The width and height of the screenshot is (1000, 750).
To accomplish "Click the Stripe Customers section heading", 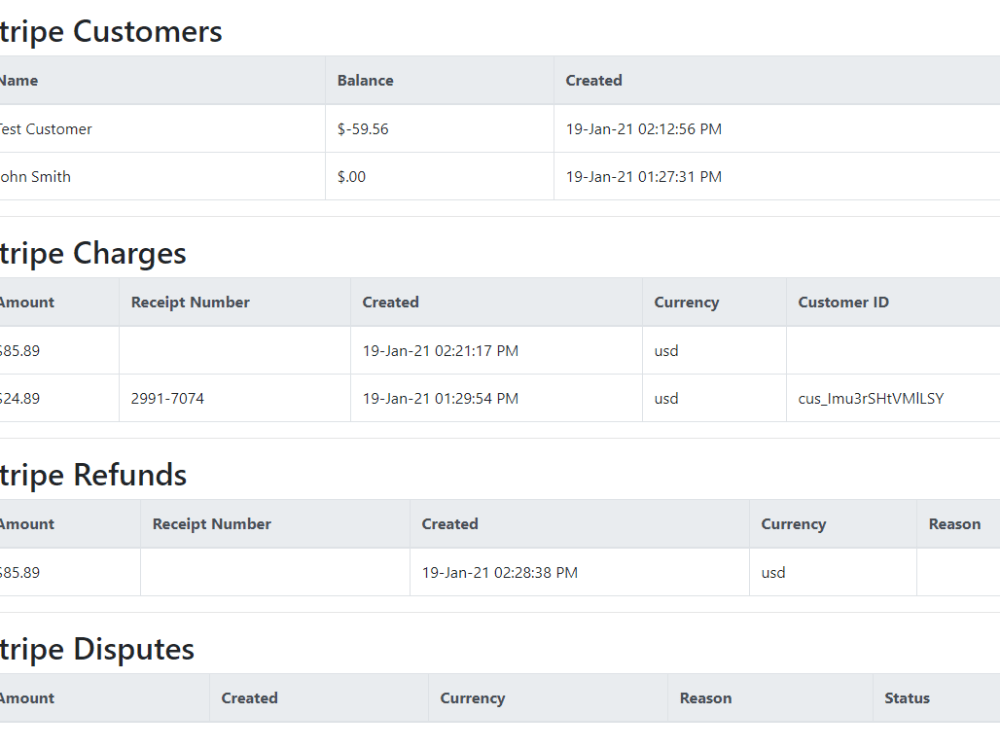I will click(x=108, y=32).
